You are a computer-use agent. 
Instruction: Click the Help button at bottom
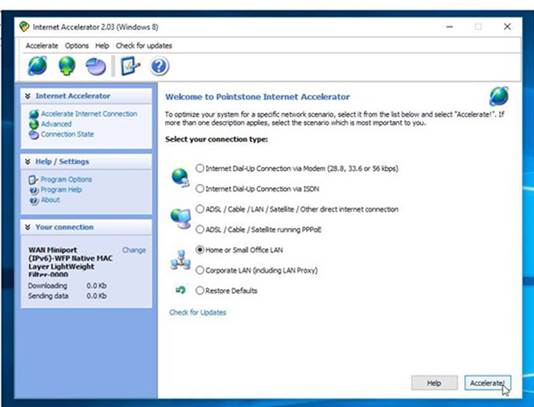pos(434,383)
